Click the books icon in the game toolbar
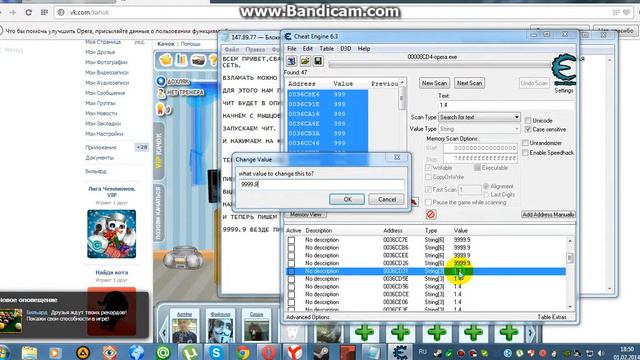This screenshot has width=640, height=360. 181,60
